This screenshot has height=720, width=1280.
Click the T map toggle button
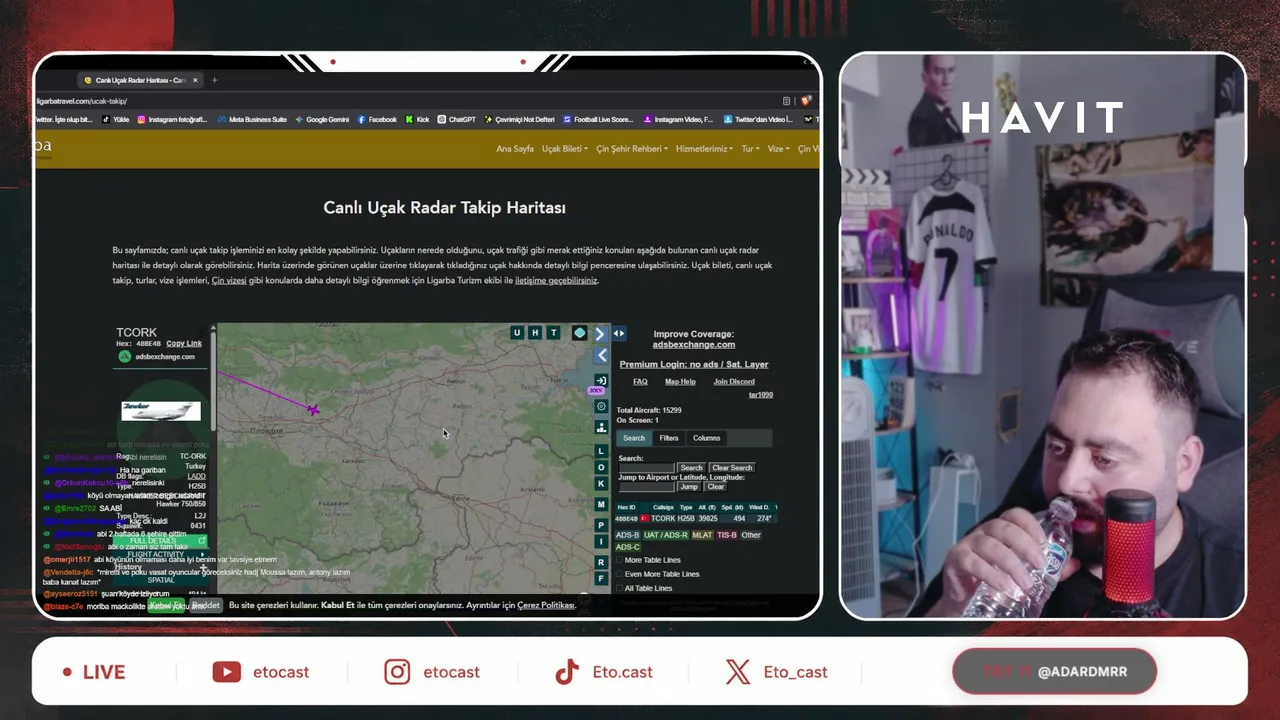point(553,333)
